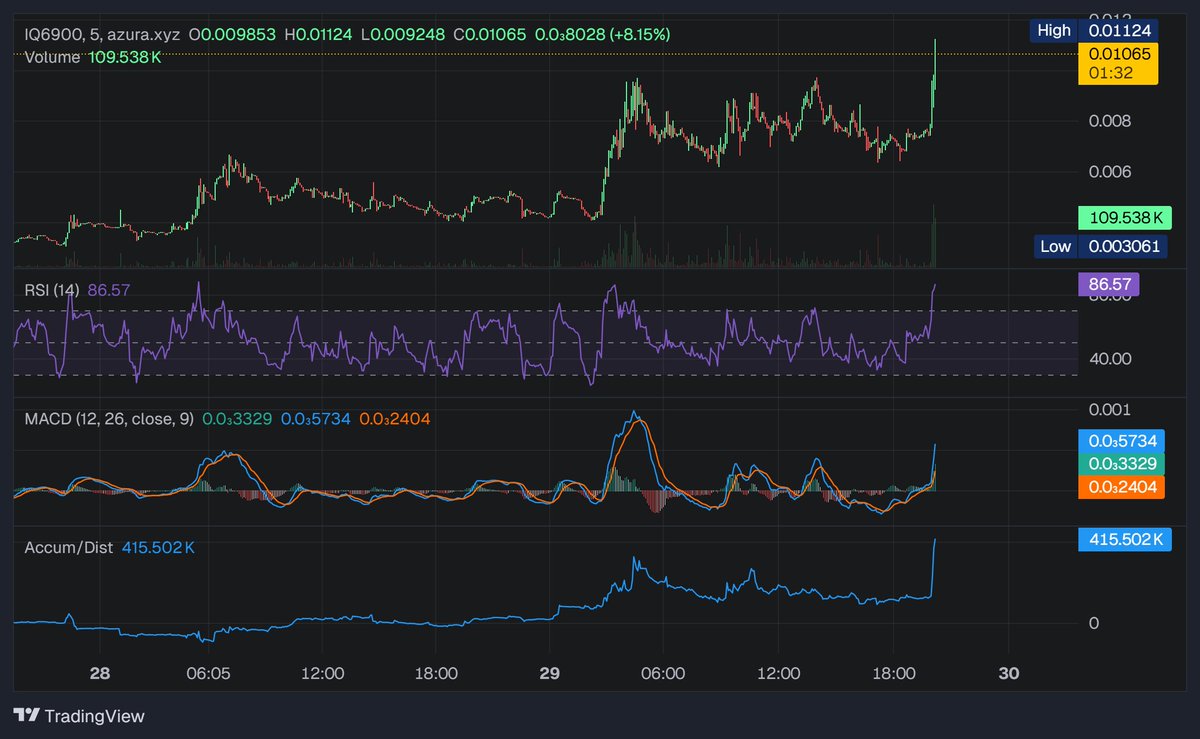Click the RSI legend value 86.57
This screenshot has width=1200, height=739.
[x=109, y=289]
